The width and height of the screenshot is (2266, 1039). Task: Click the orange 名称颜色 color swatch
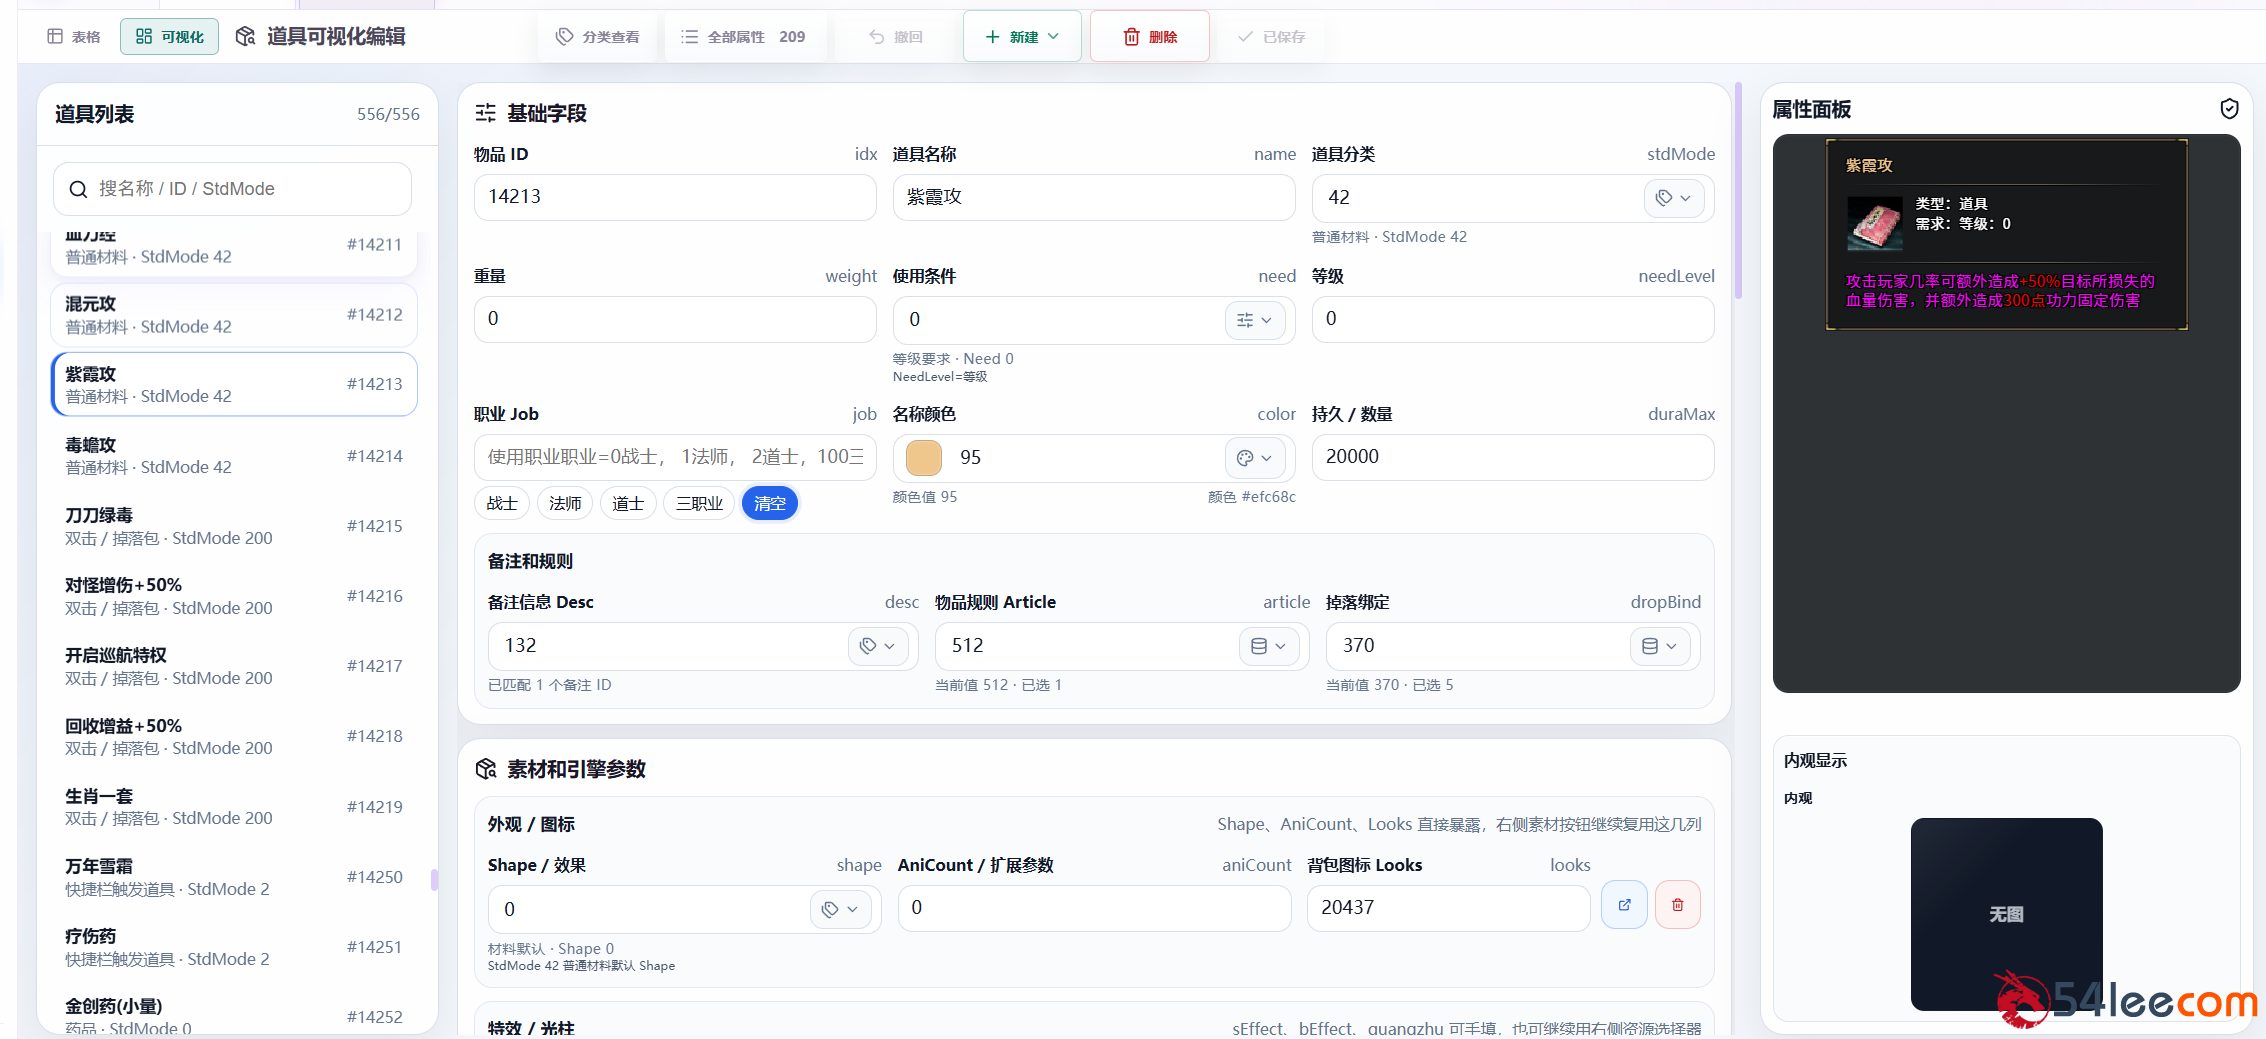point(924,458)
